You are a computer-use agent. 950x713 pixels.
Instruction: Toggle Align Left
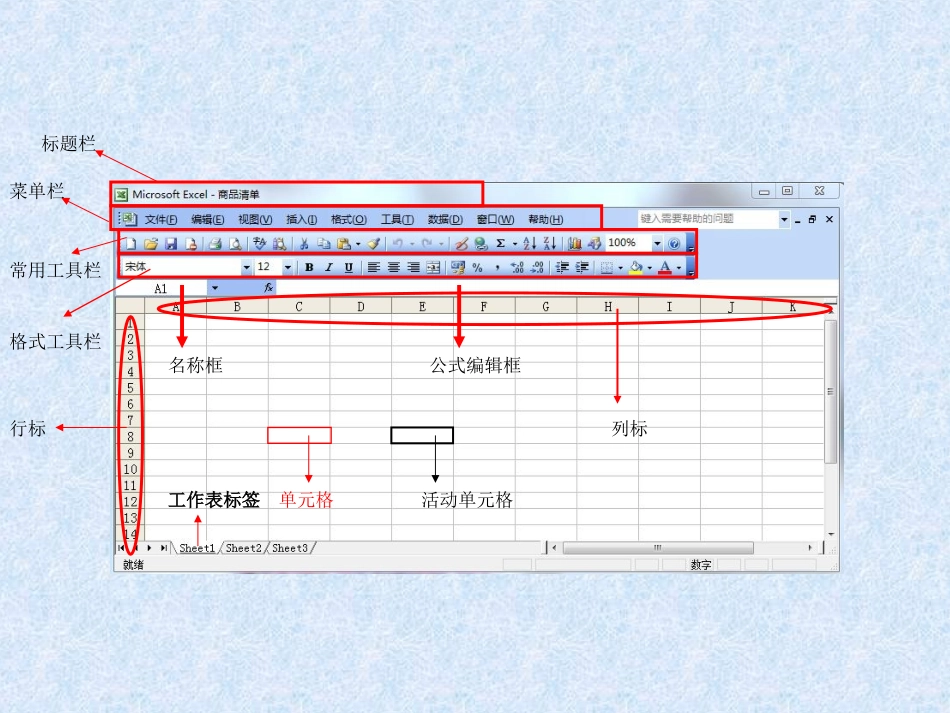[x=373, y=267]
